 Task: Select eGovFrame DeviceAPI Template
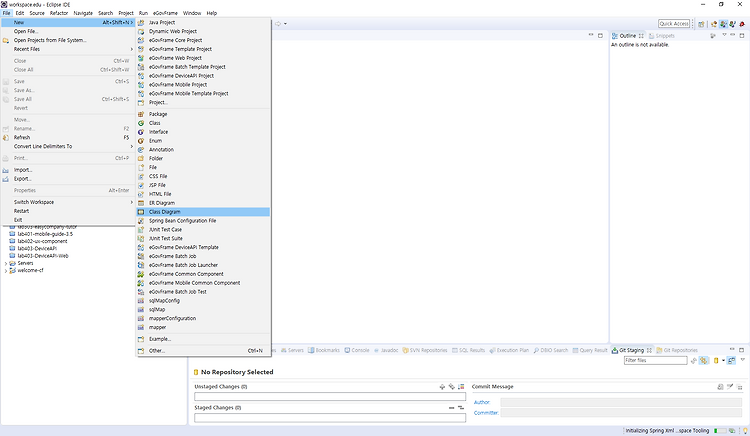click(x=203, y=248)
